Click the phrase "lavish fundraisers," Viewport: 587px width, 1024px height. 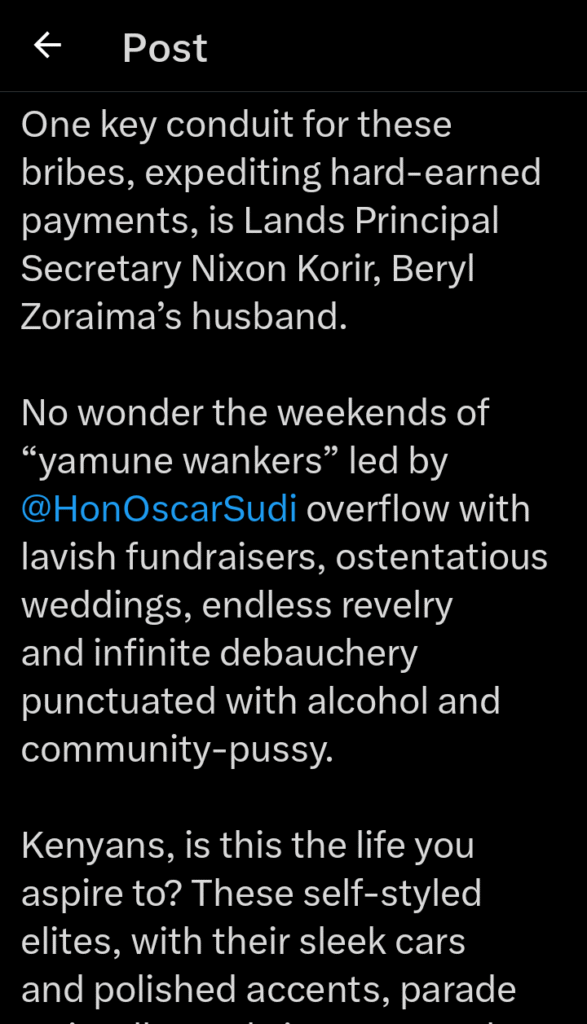coord(174,557)
